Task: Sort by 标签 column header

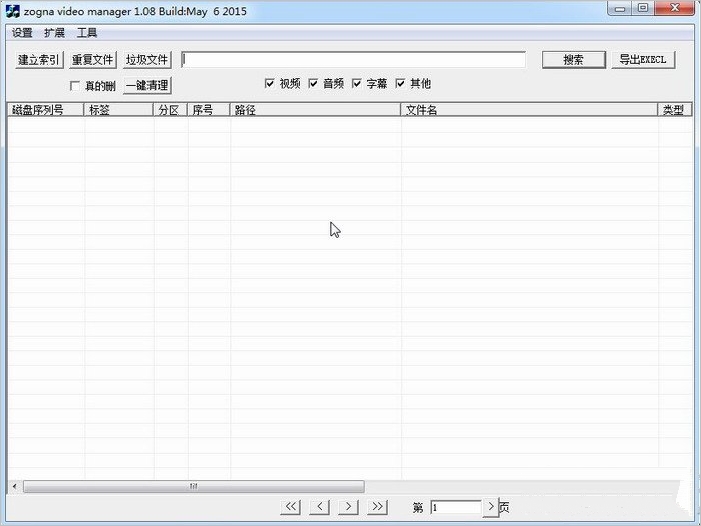Action: 119,109
